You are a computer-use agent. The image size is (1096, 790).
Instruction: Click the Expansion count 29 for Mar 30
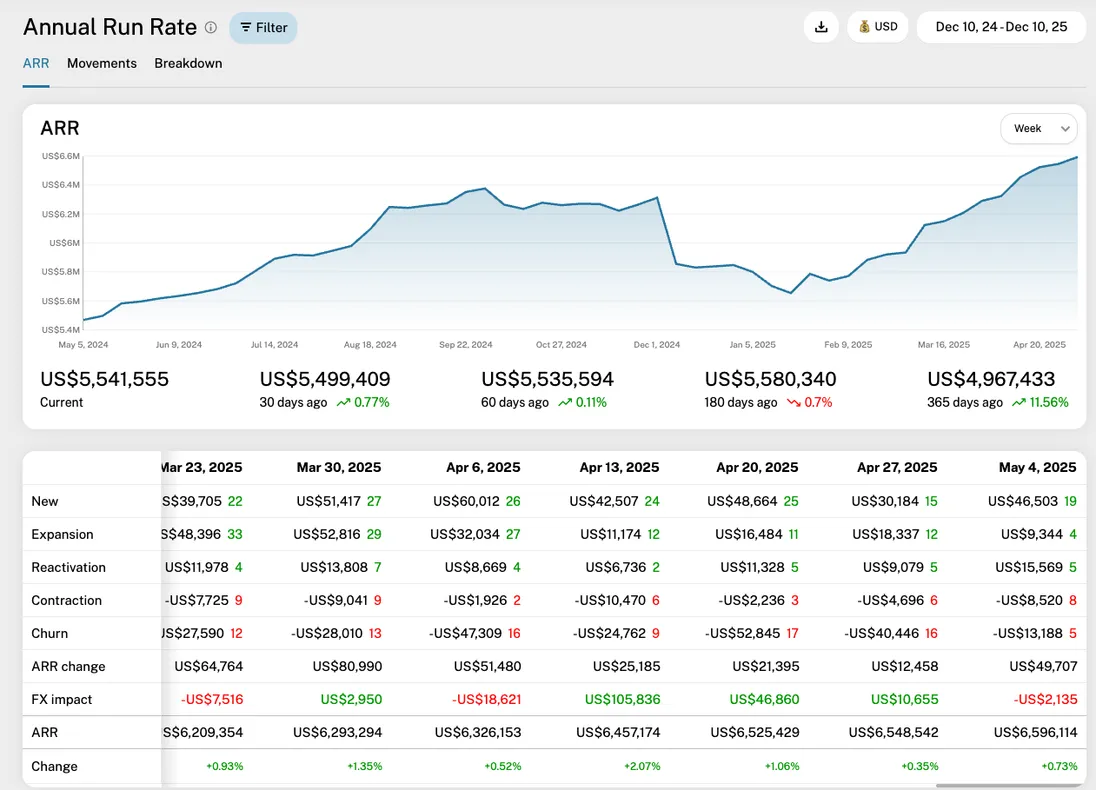(x=374, y=534)
